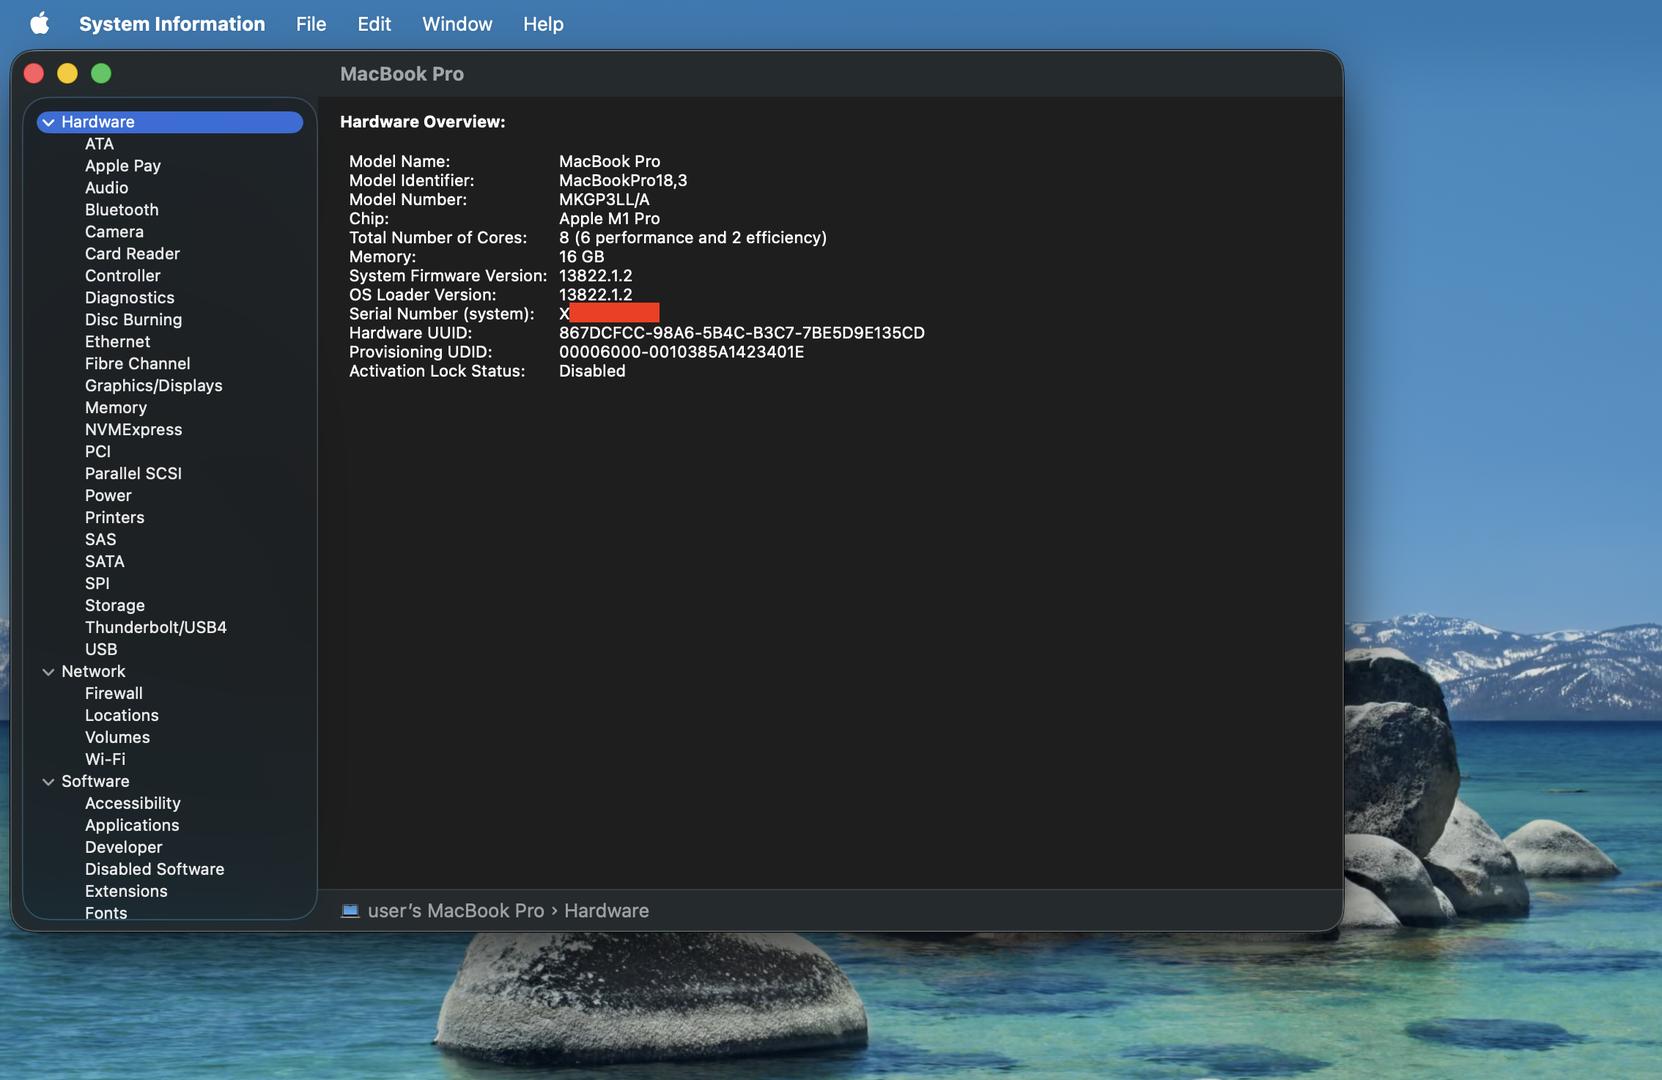Open the Edit menu
Viewport: 1662px width, 1080px height.
[x=374, y=24]
